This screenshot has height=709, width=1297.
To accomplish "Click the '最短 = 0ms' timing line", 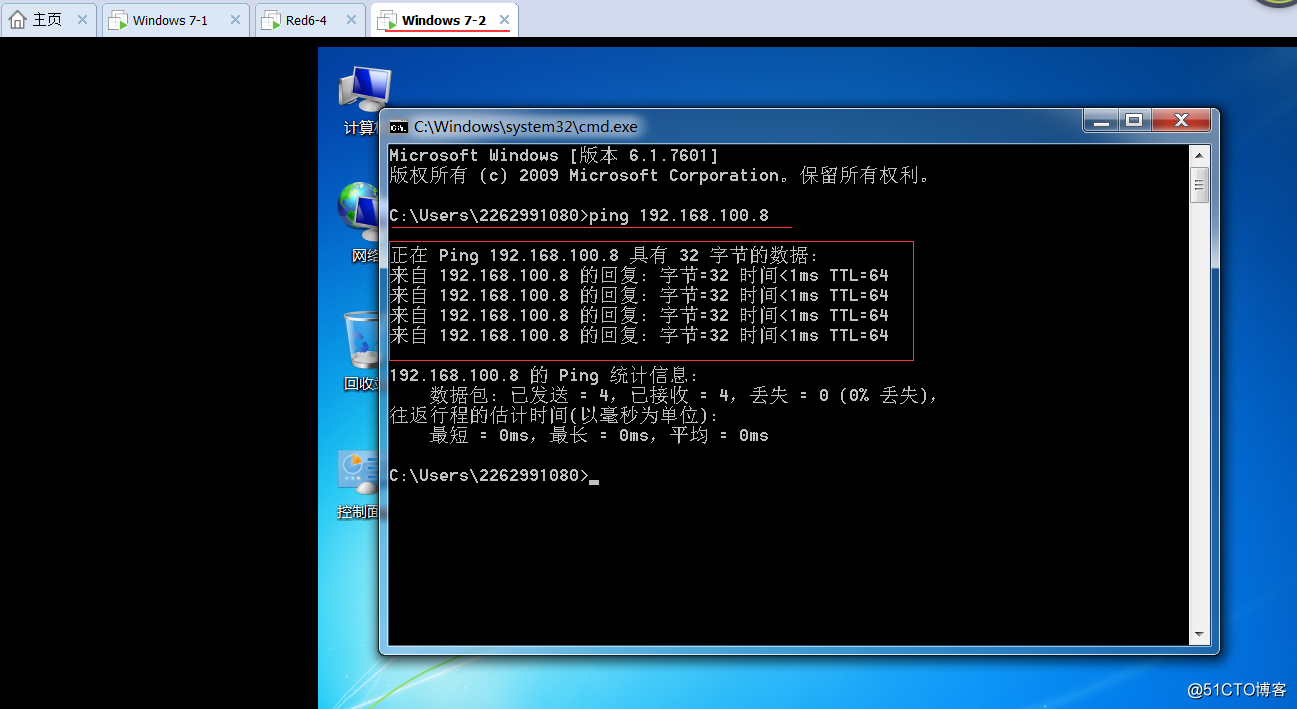I will tap(599, 436).
